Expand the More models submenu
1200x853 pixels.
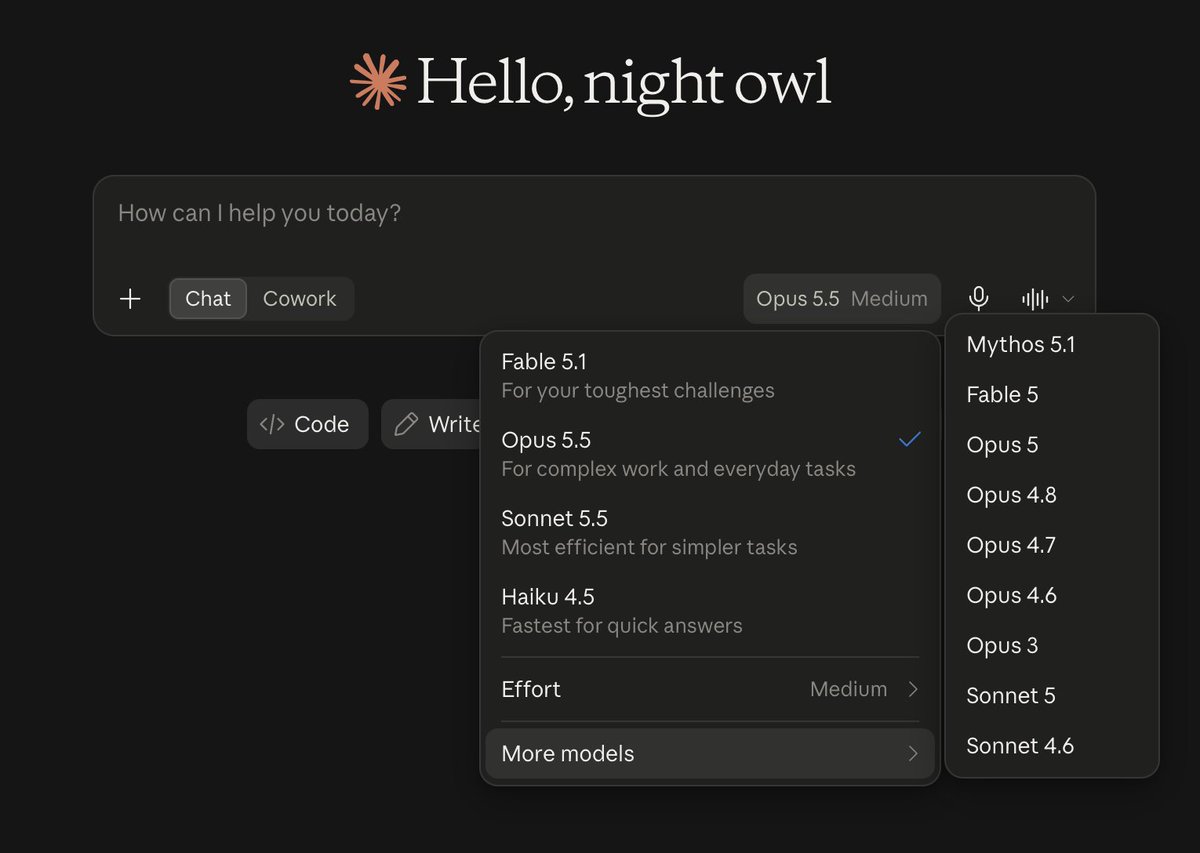710,753
